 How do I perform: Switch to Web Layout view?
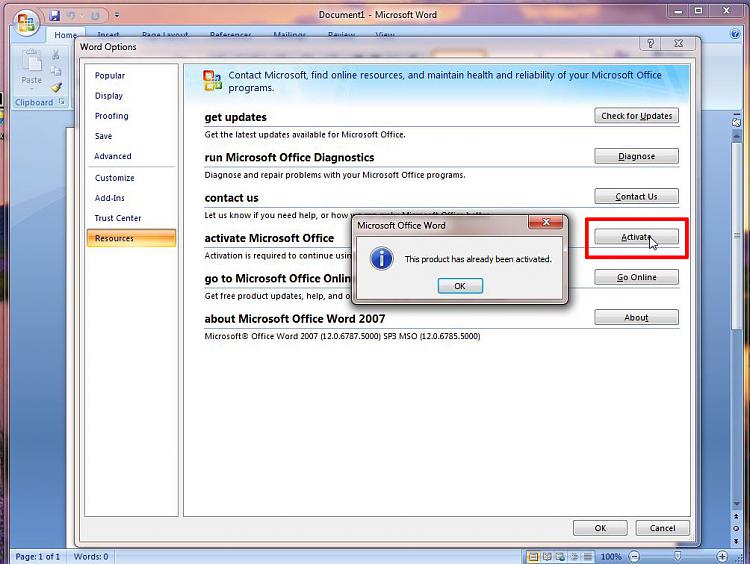coord(560,557)
